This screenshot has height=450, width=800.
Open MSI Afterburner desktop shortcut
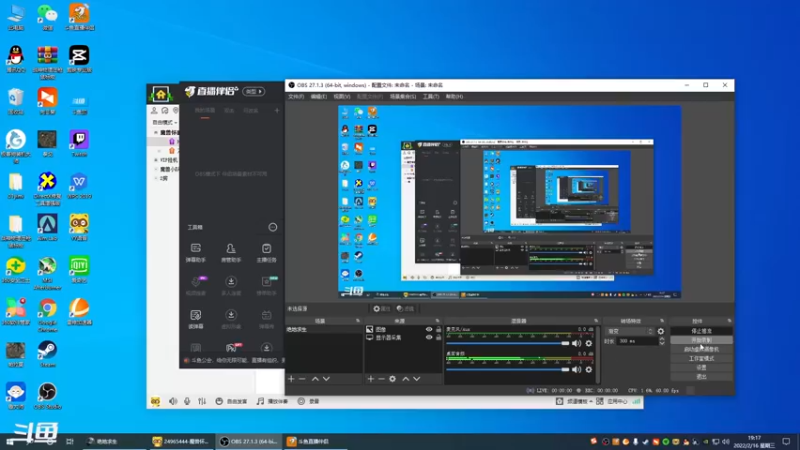47,273
